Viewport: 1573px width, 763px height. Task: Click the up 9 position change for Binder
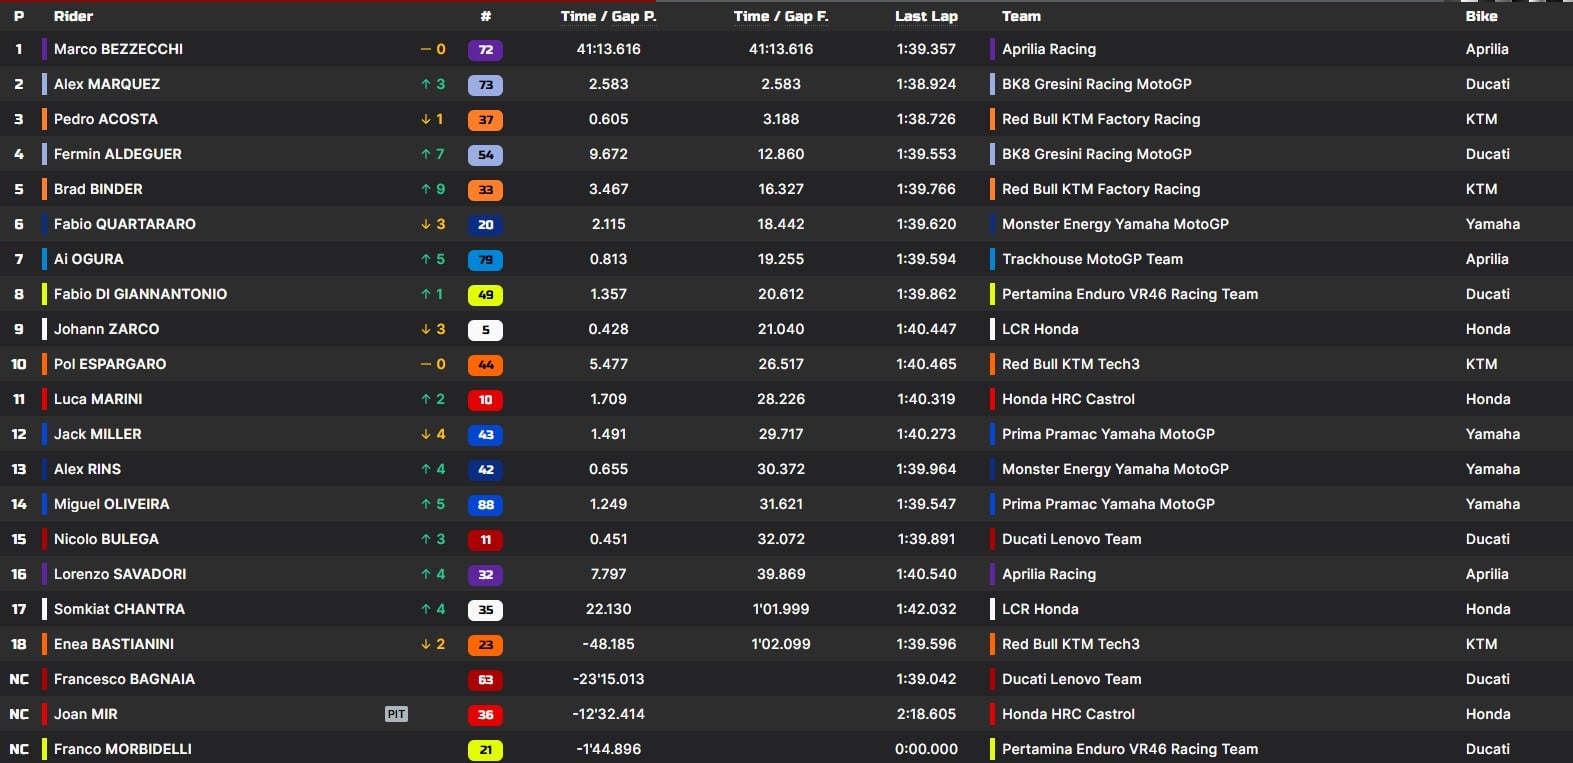pos(433,189)
